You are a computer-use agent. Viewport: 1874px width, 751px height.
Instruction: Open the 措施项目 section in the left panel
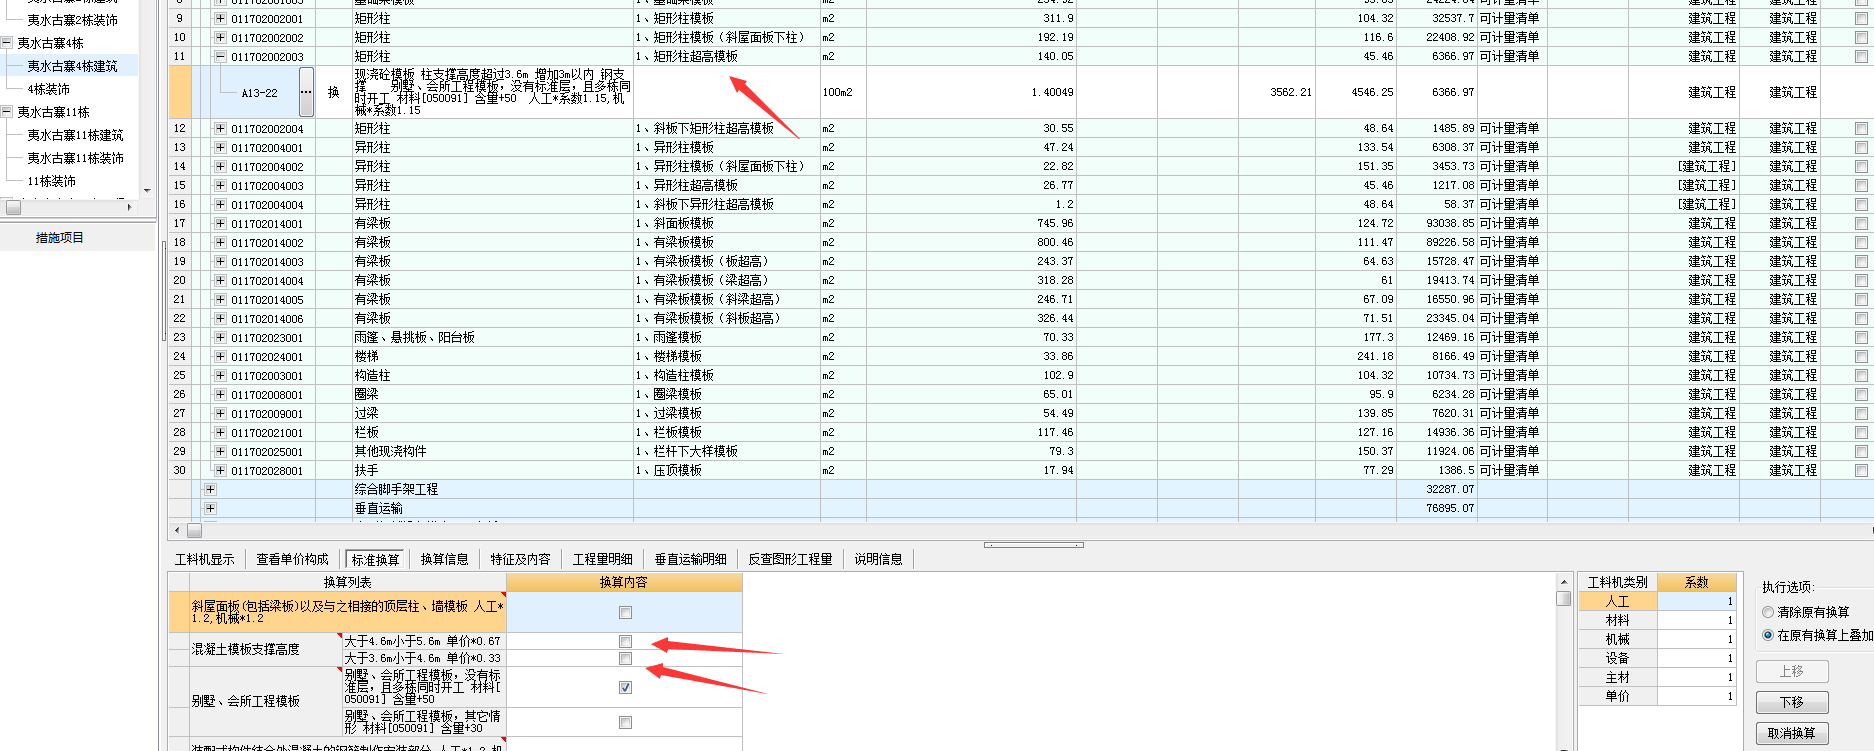coord(60,238)
